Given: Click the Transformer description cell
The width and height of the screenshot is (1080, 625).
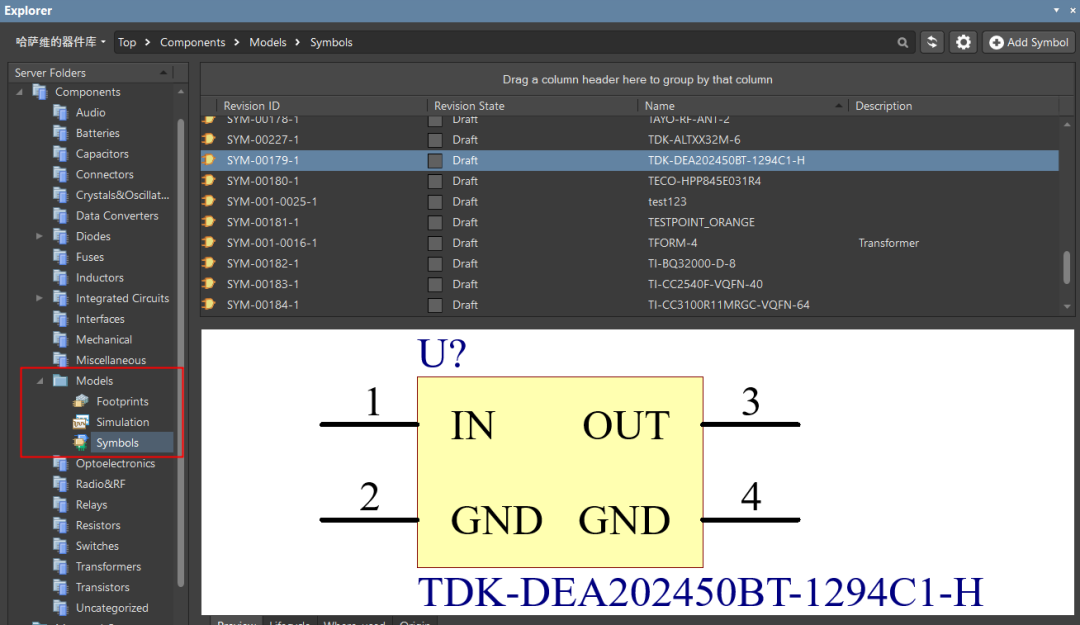Looking at the screenshot, I should click(x=889, y=243).
